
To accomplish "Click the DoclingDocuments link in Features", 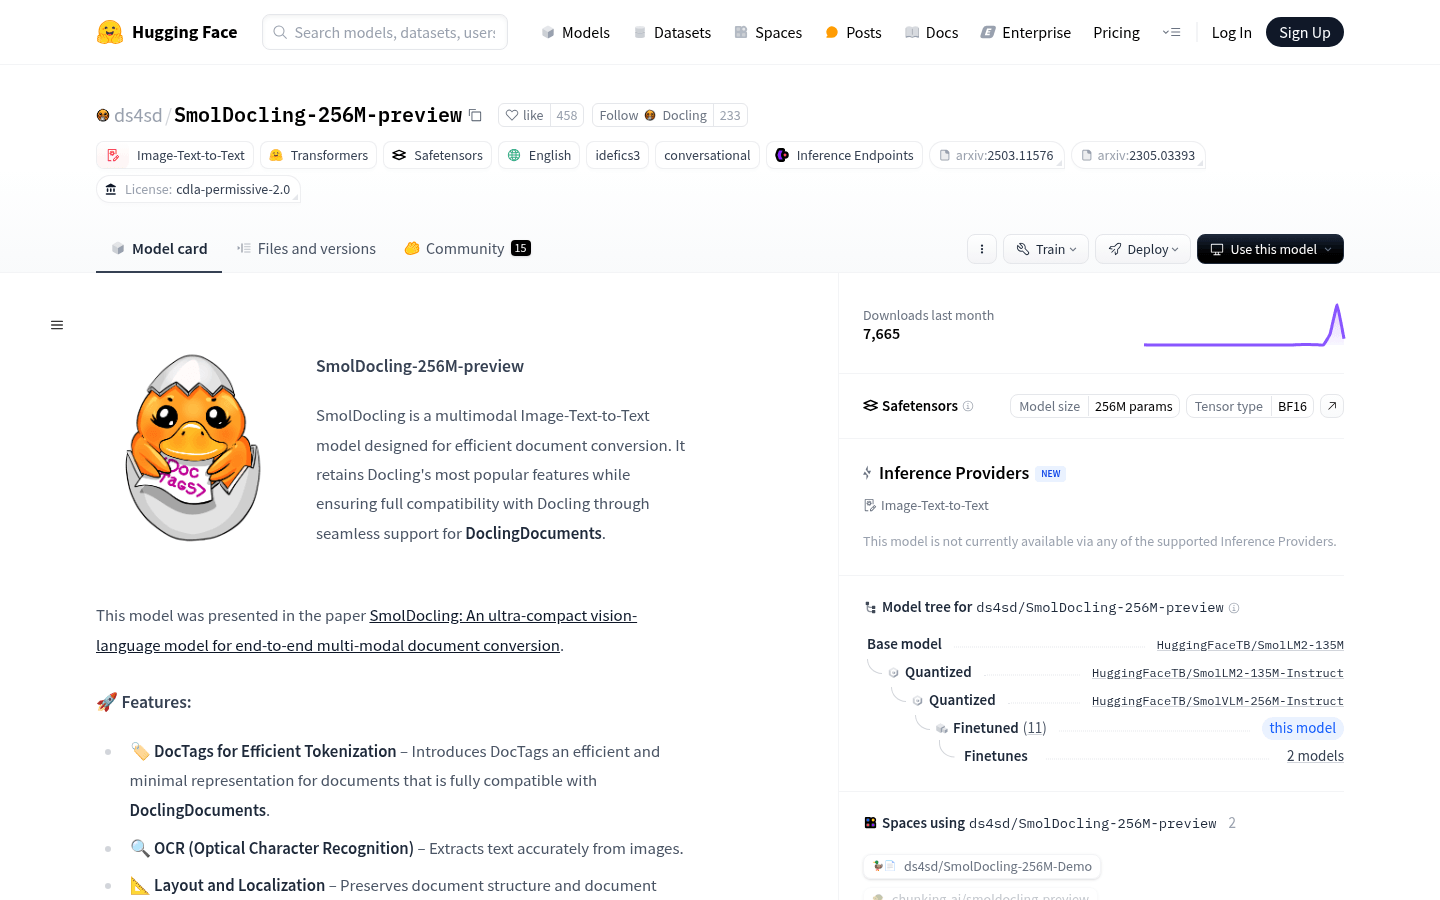I will point(198,810).
